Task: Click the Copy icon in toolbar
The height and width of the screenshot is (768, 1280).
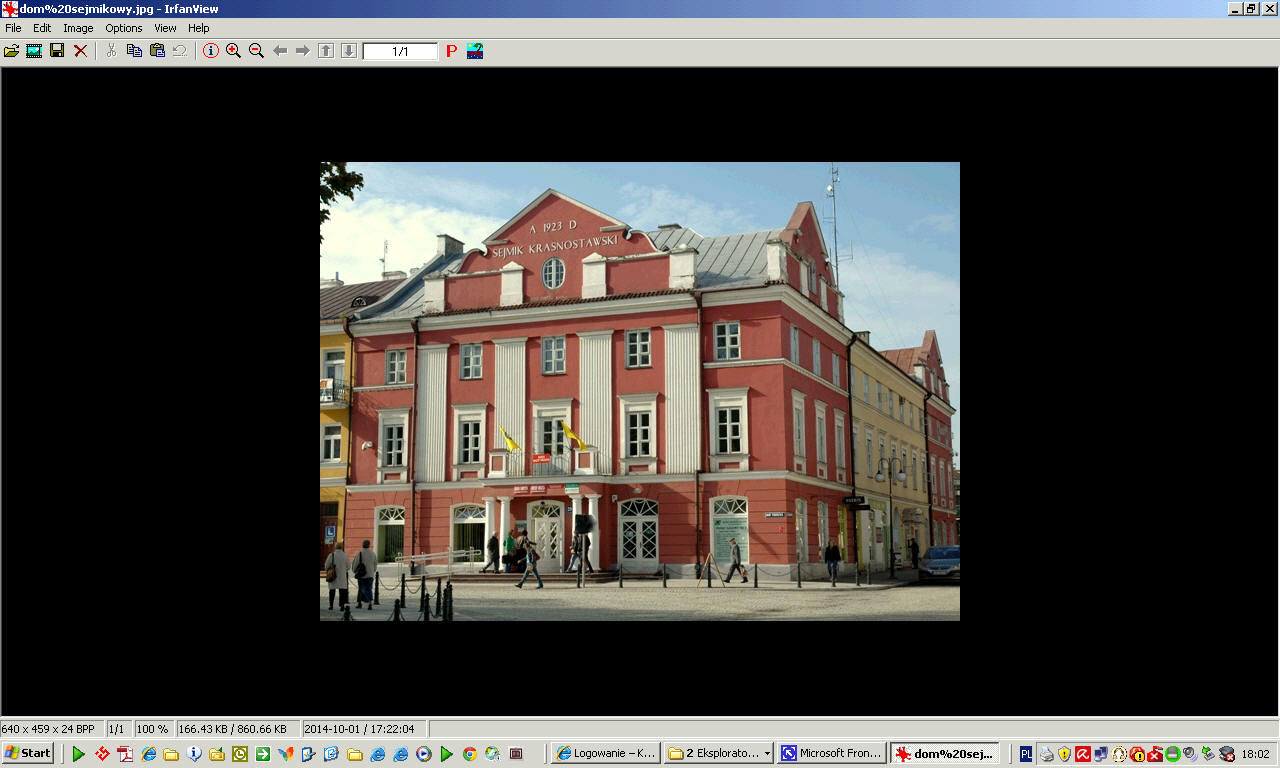Action: tap(134, 51)
